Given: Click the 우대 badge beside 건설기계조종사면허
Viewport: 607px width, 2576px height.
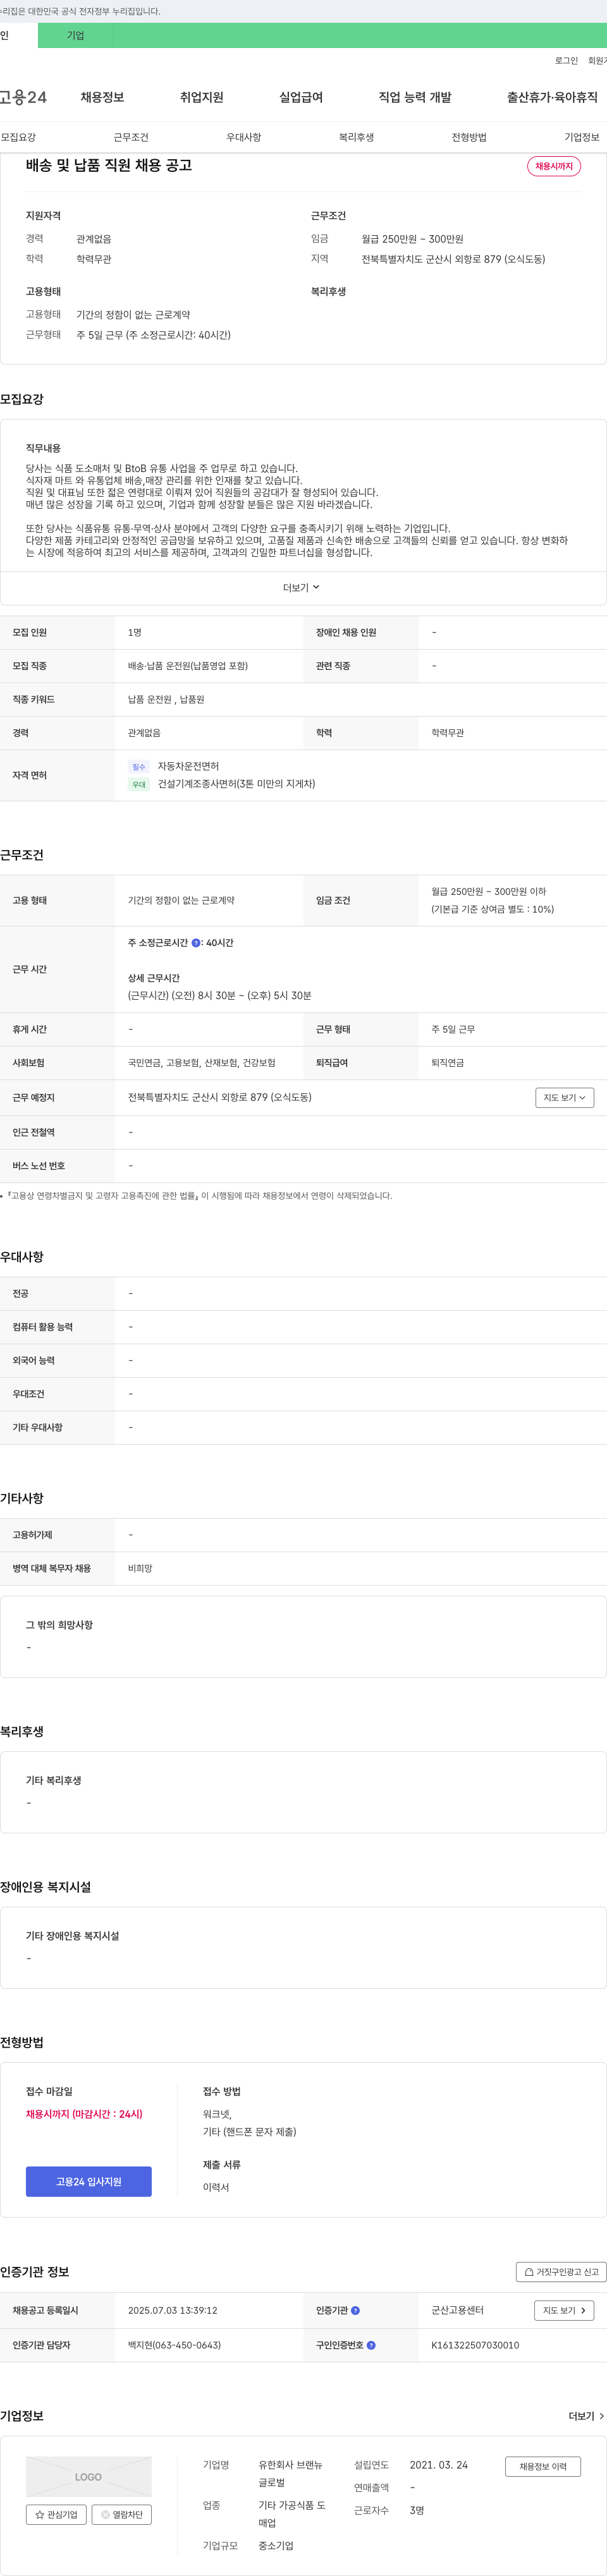Looking at the screenshot, I should [x=139, y=785].
